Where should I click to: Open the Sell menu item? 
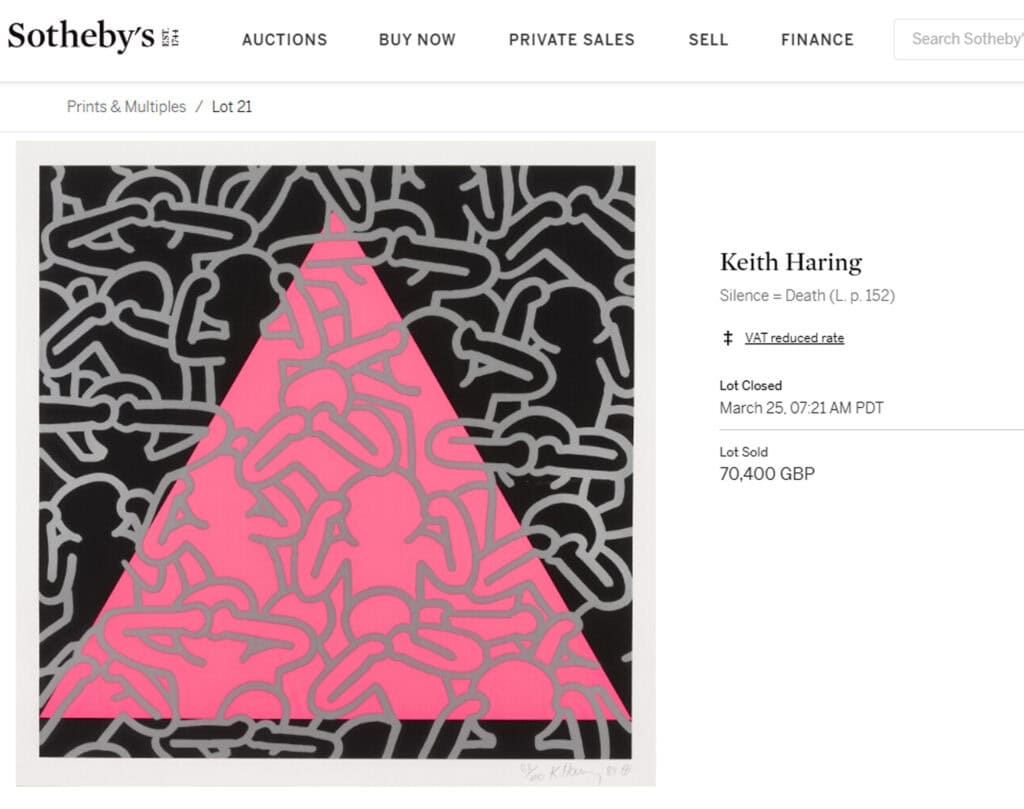[708, 40]
